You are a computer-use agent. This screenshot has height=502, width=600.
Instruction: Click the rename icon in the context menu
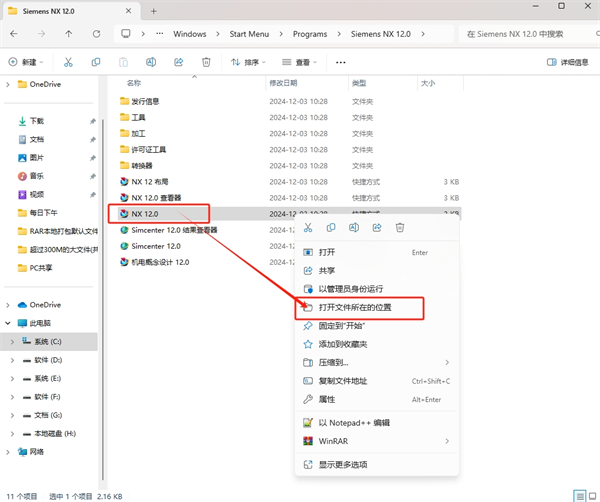[x=354, y=228]
